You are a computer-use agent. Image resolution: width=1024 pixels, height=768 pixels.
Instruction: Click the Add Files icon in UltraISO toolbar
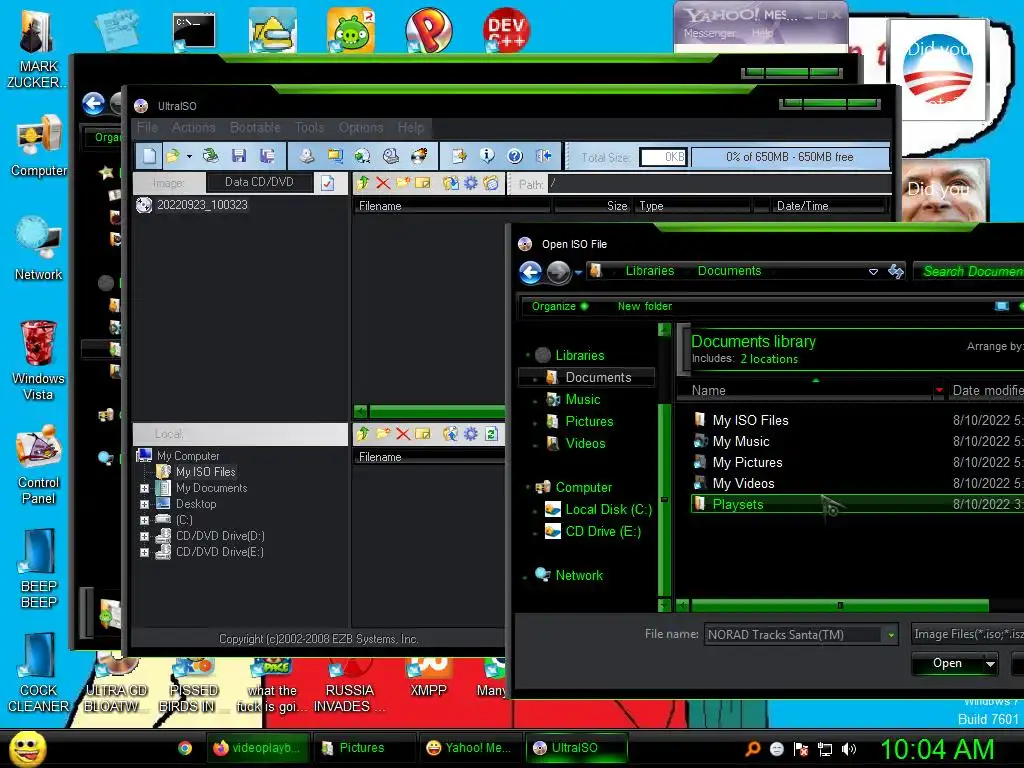click(x=459, y=155)
